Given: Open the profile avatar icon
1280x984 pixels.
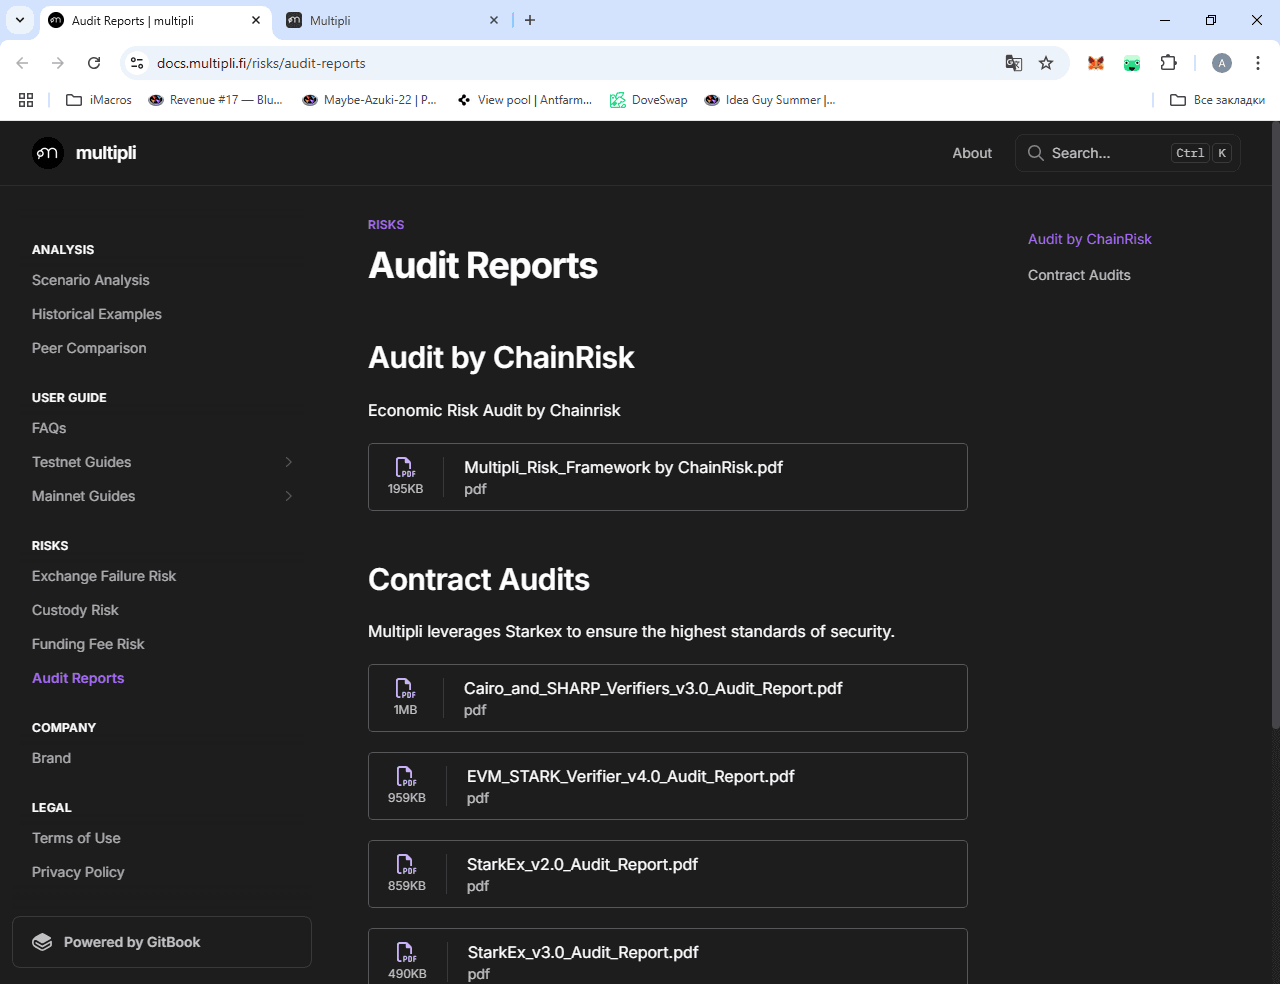Looking at the screenshot, I should click(x=1222, y=63).
